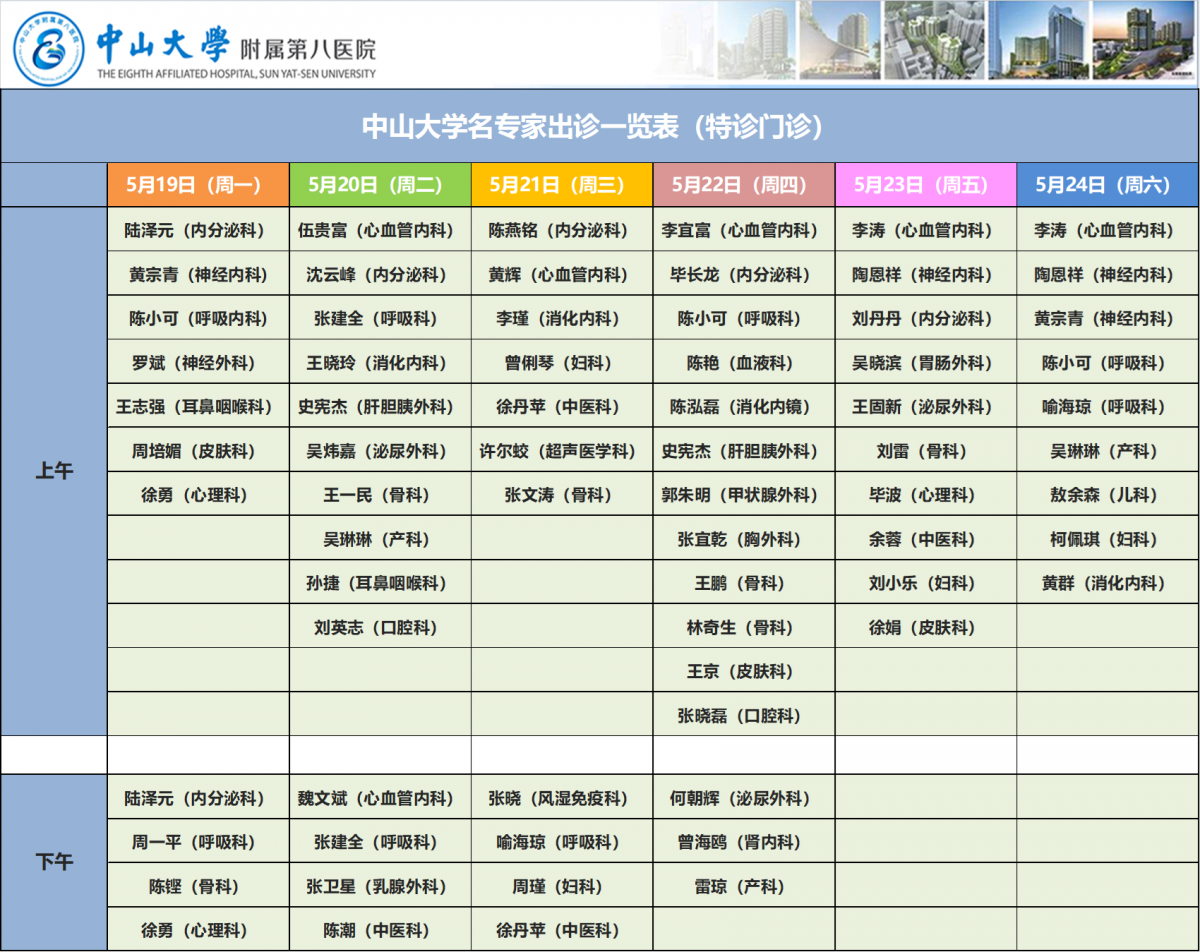Click the cell 王志强（耳鼻咽喉科）
This screenshot has width=1200, height=952.
pos(198,407)
